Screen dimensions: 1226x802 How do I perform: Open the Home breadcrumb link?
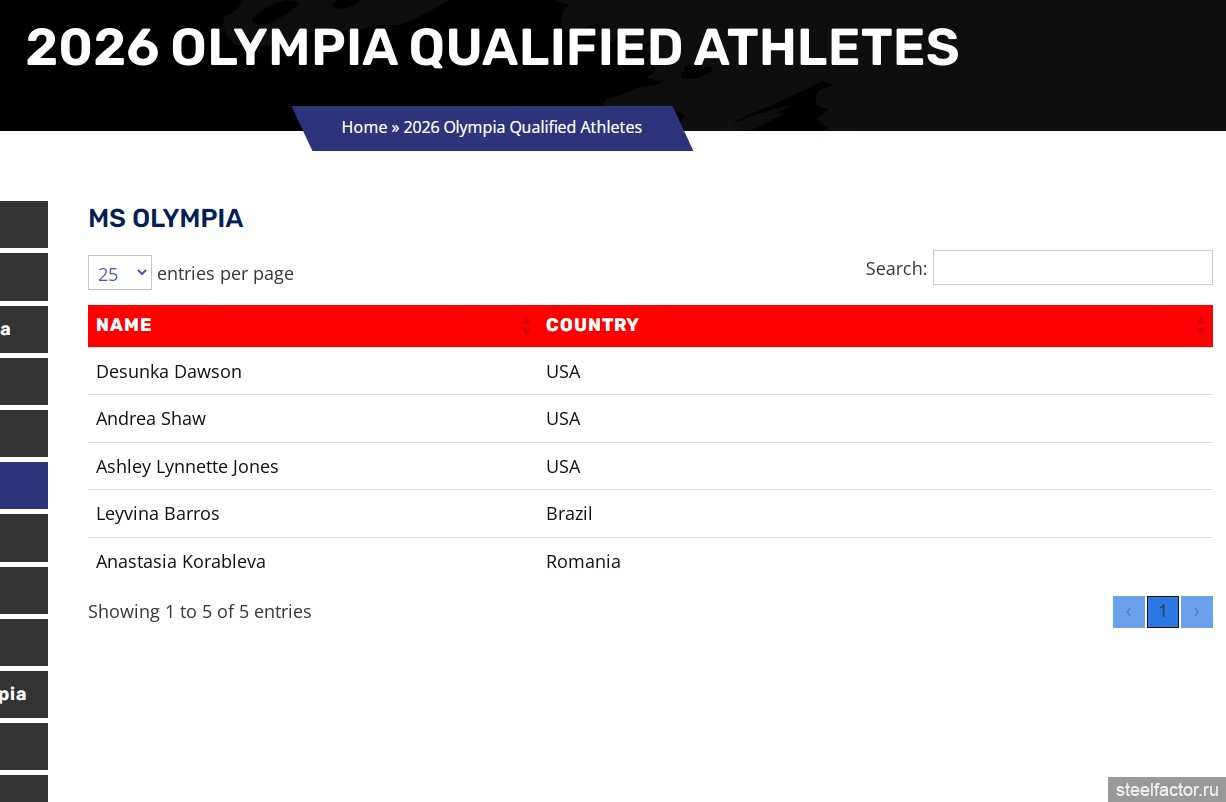(x=364, y=127)
